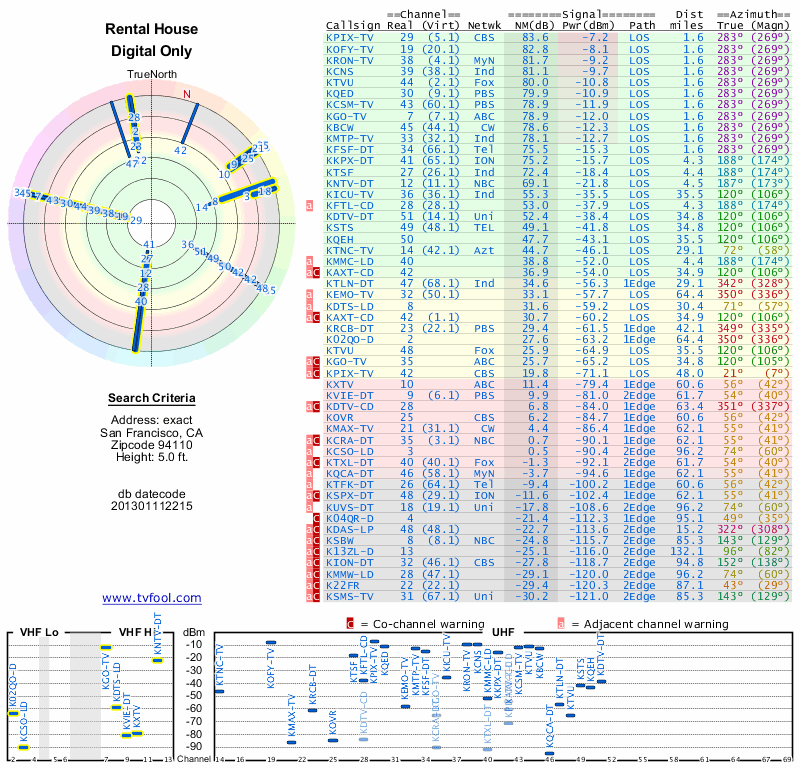Click the Path column header
The height and width of the screenshot is (768, 800).
coord(642,26)
